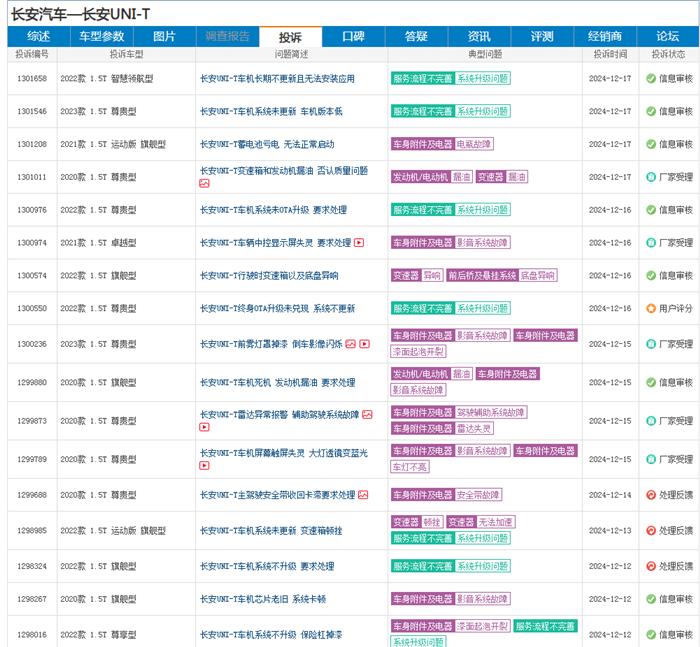The image size is (700, 647).
Task: Open link 长安UNI-T行驶时变速箱以及底盘异响
Action: [269, 275]
